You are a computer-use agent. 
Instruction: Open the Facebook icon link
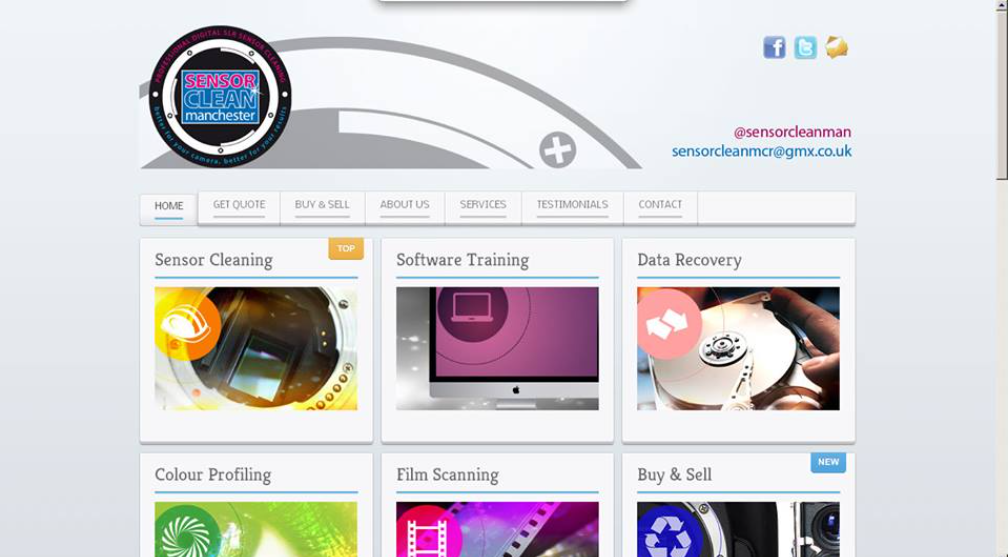point(774,47)
